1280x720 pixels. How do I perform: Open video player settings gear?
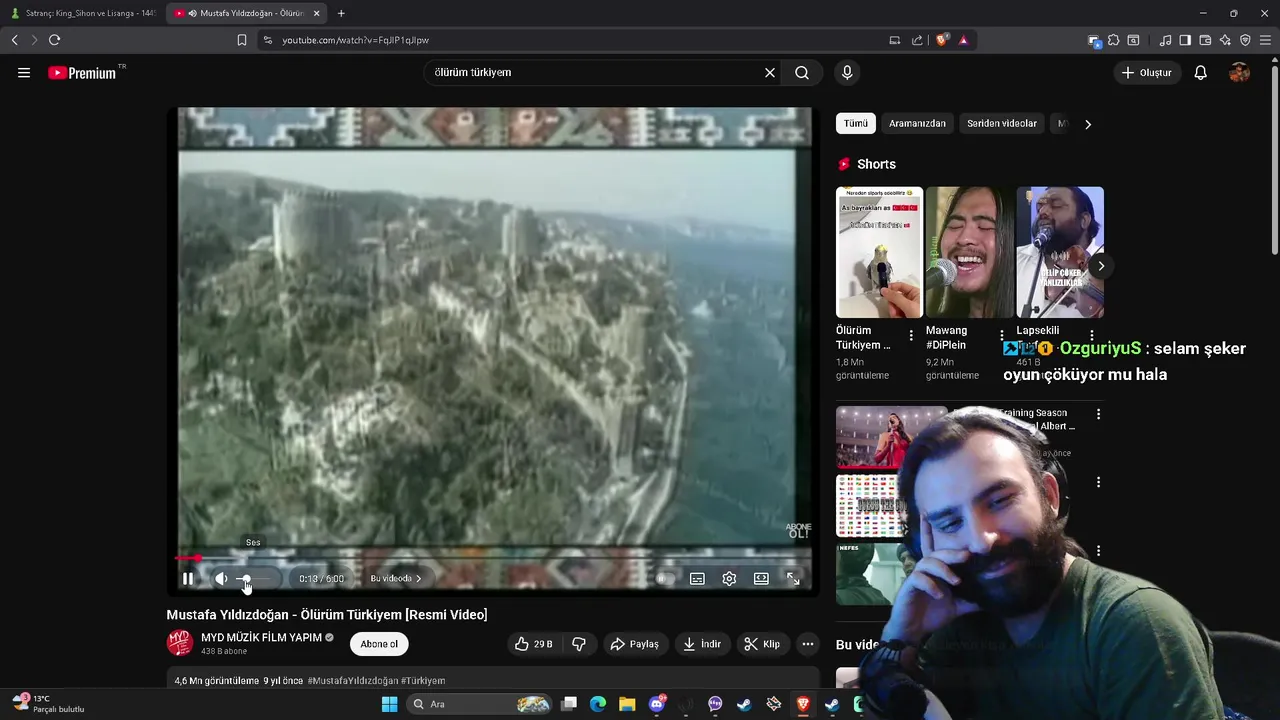click(x=729, y=578)
